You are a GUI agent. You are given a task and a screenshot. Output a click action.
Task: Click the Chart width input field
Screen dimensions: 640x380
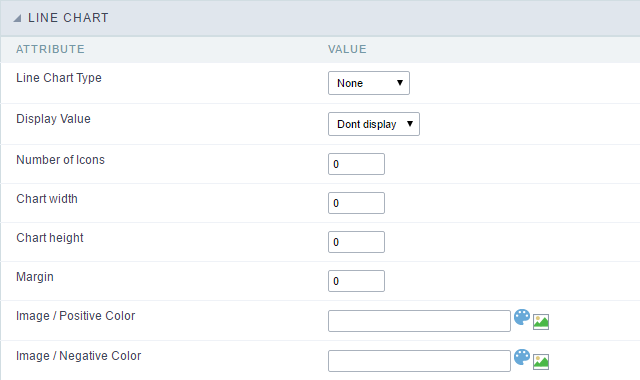pyautogui.click(x=356, y=203)
